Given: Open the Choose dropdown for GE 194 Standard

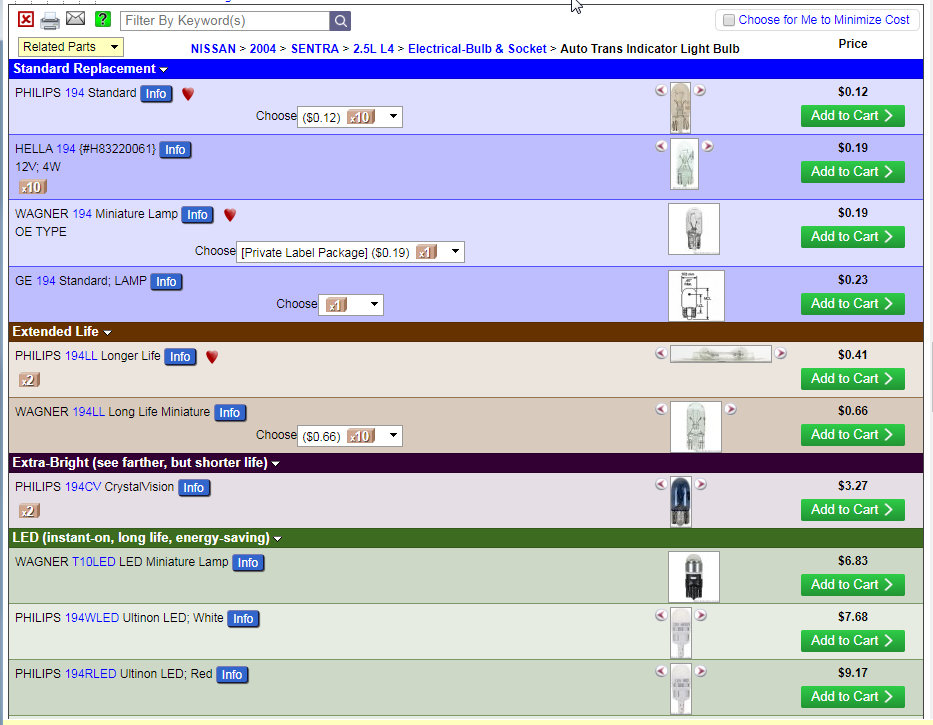Looking at the screenshot, I should click(351, 305).
